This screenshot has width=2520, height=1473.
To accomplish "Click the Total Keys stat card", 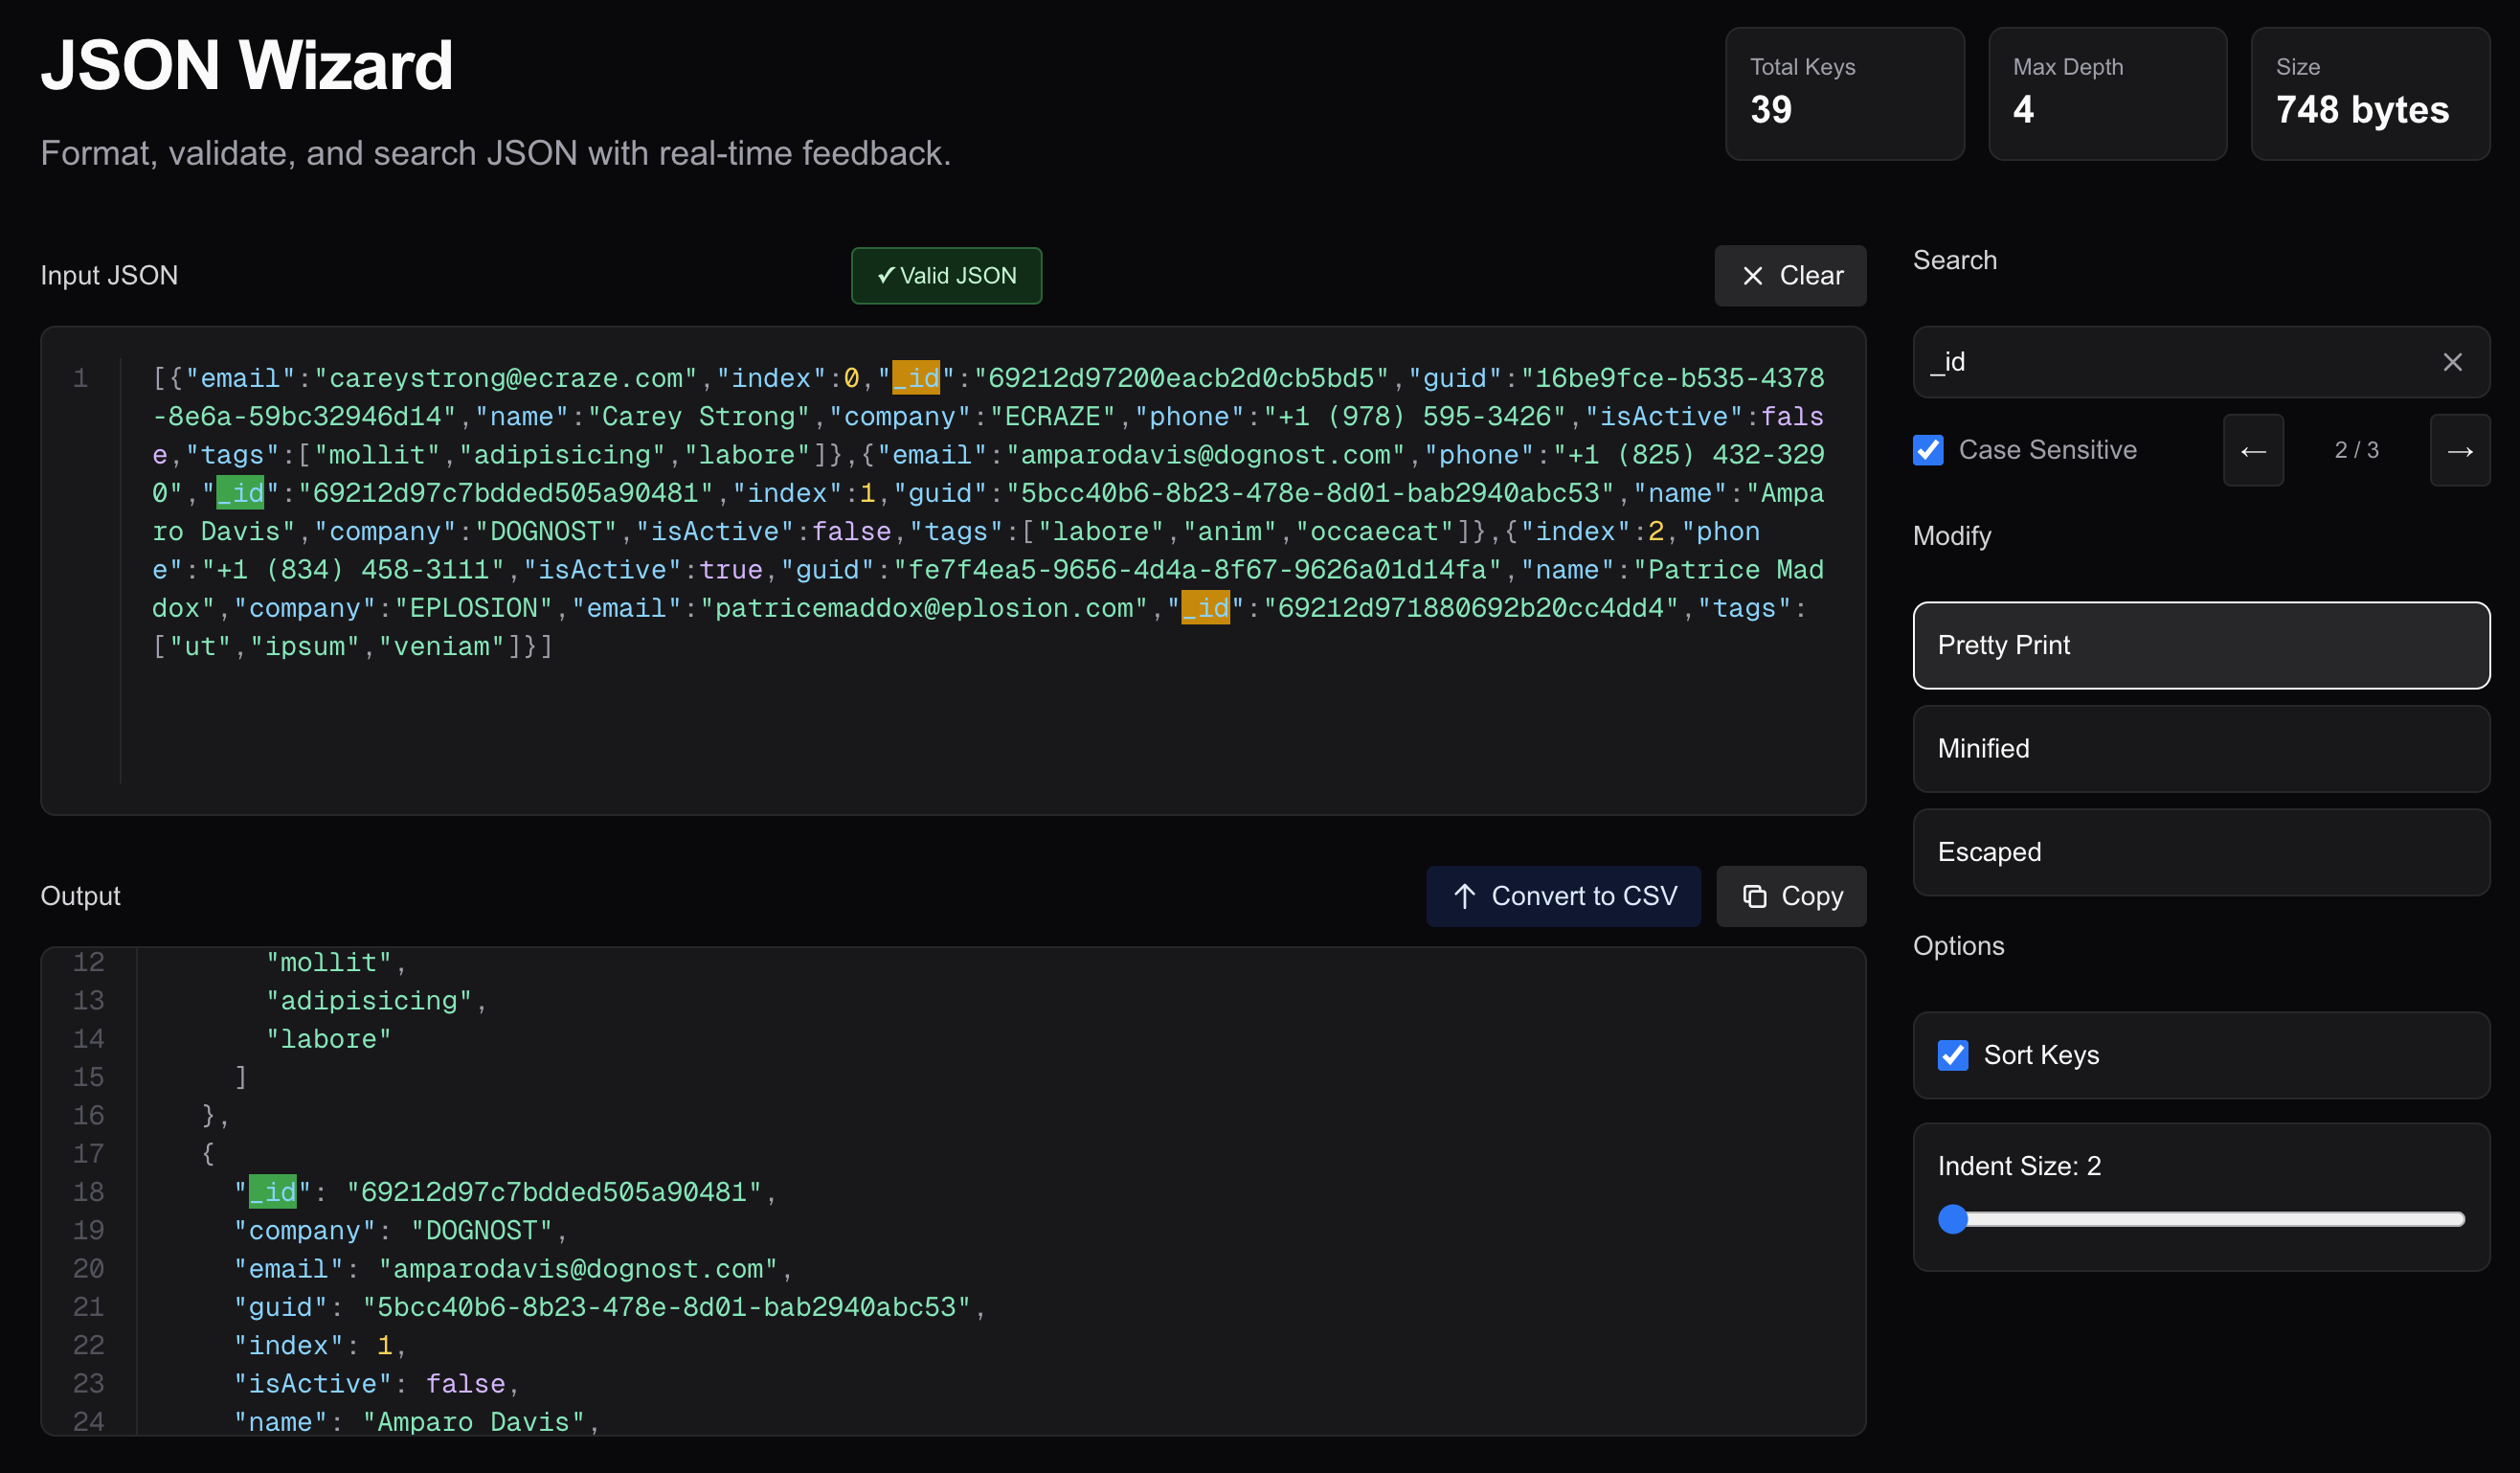I will [x=1844, y=93].
